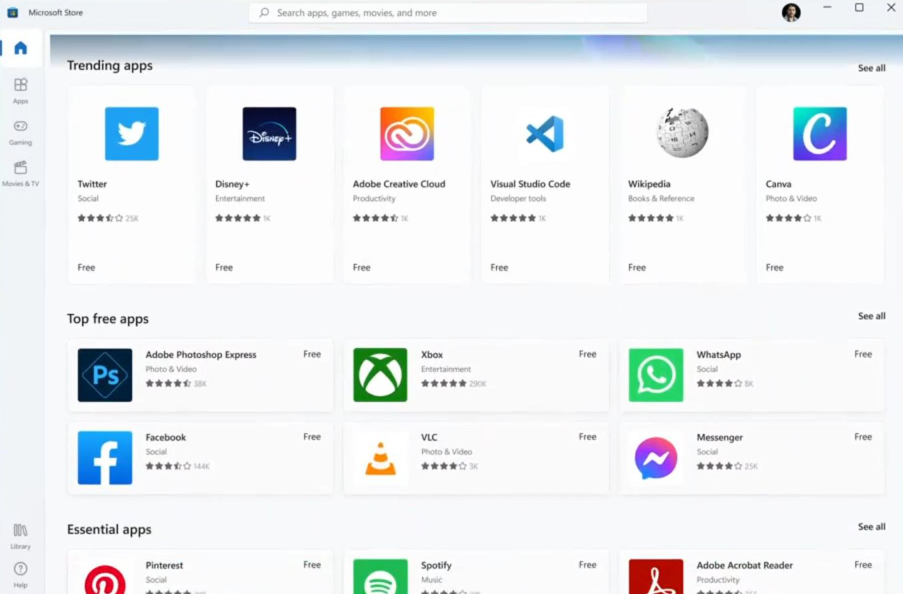This screenshot has height=594, width=903.
Task: Click the Wikipedia title text
Action: (x=649, y=184)
